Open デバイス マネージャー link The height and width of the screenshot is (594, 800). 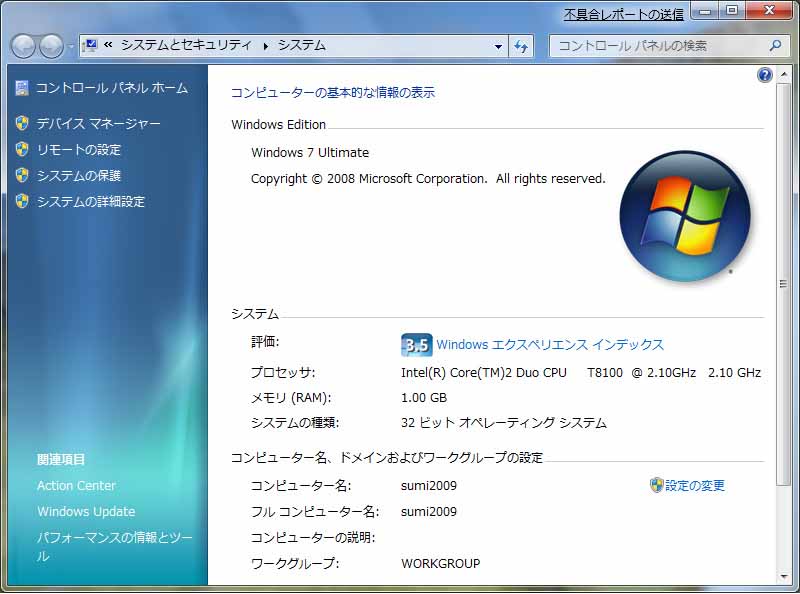click(98, 123)
